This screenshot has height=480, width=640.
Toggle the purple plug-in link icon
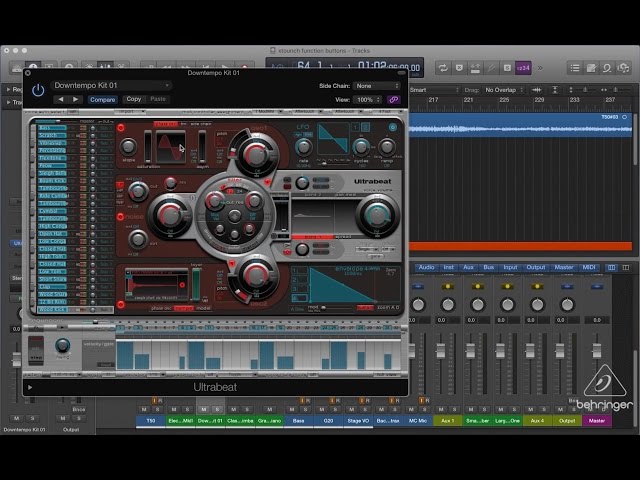pyautogui.click(x=393, y=100)
